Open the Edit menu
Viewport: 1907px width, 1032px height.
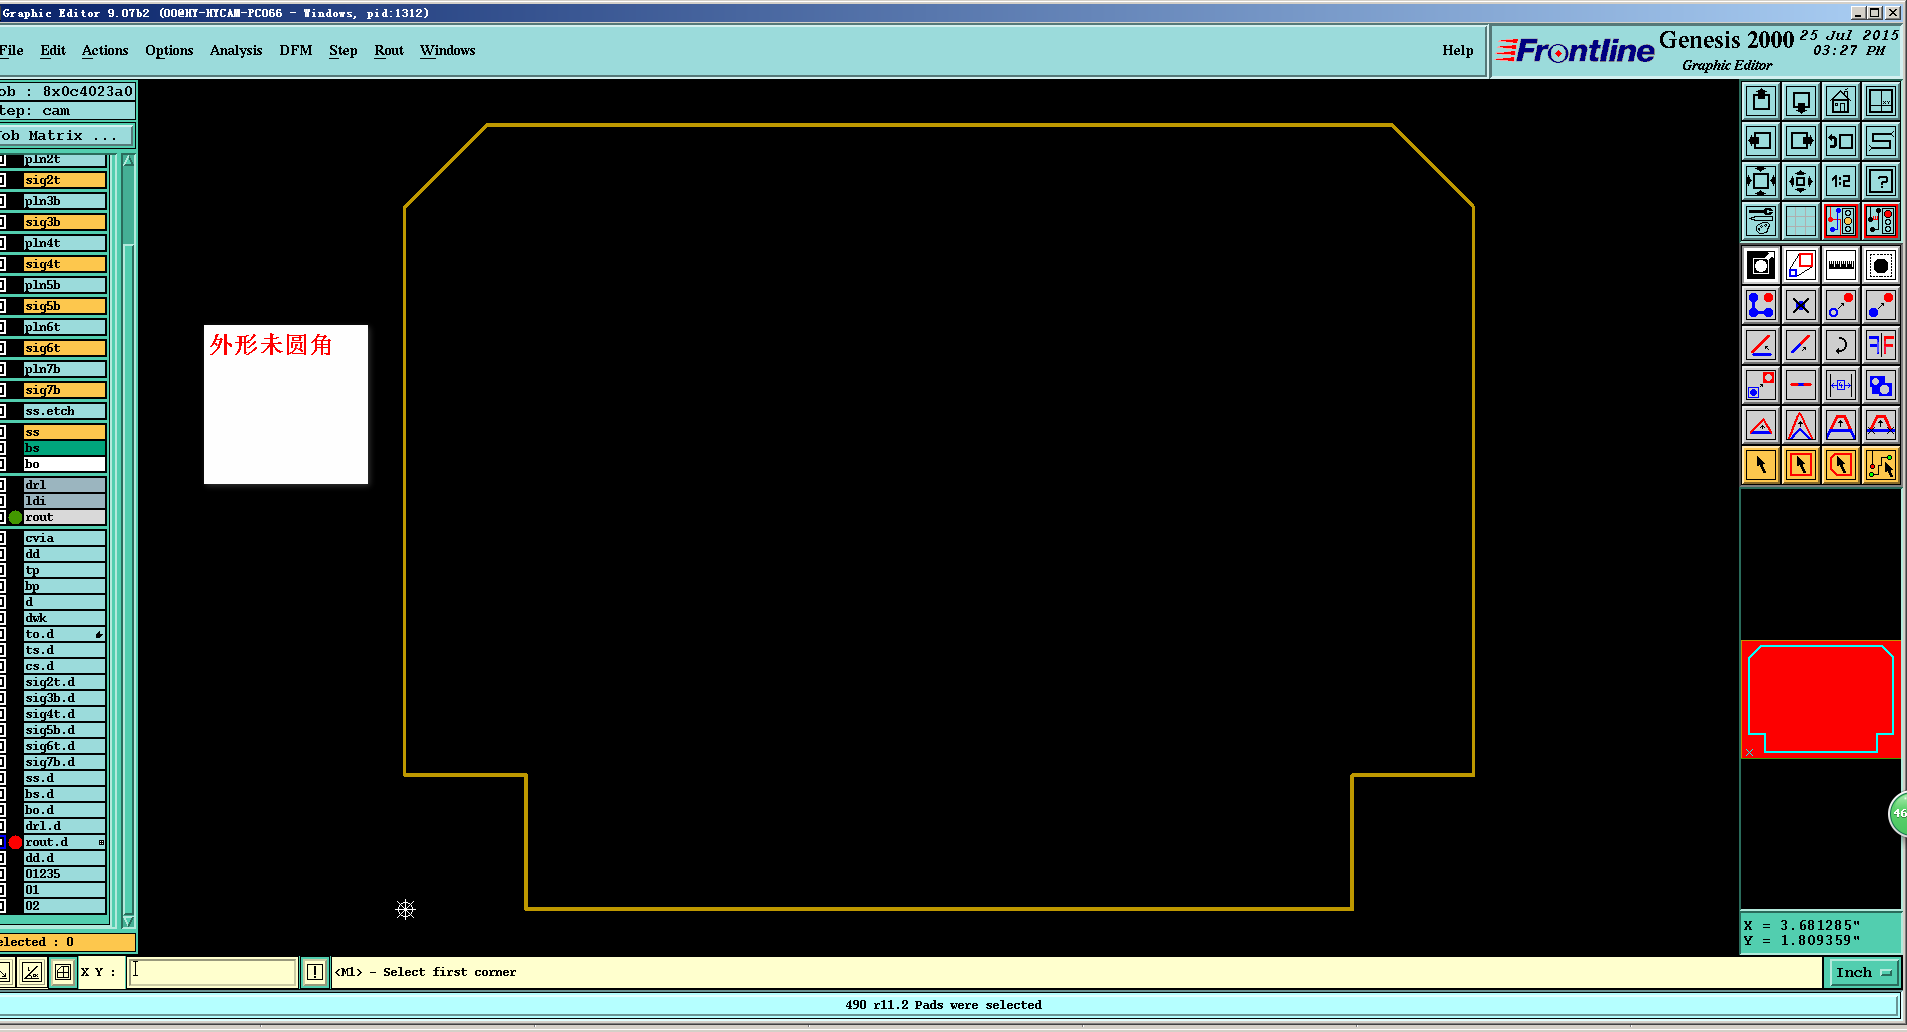click(53, 50)
